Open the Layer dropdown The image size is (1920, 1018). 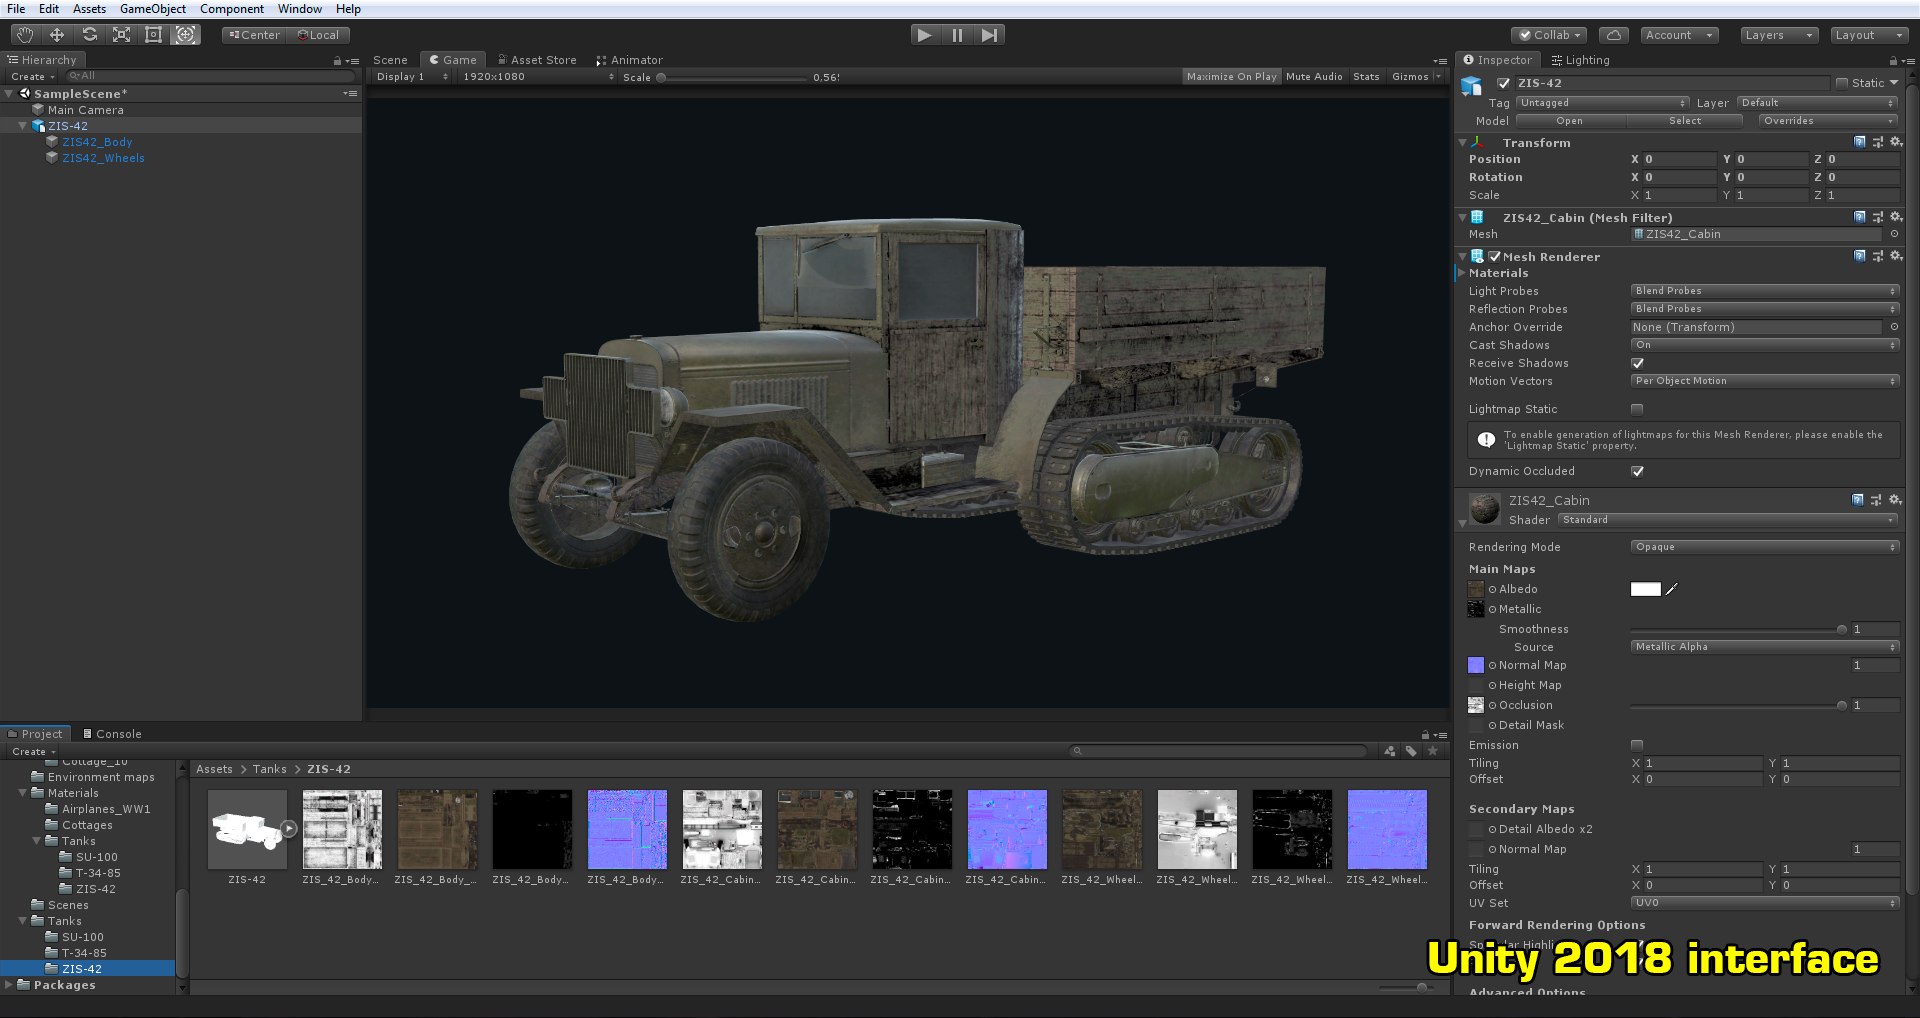[1817, 103]
